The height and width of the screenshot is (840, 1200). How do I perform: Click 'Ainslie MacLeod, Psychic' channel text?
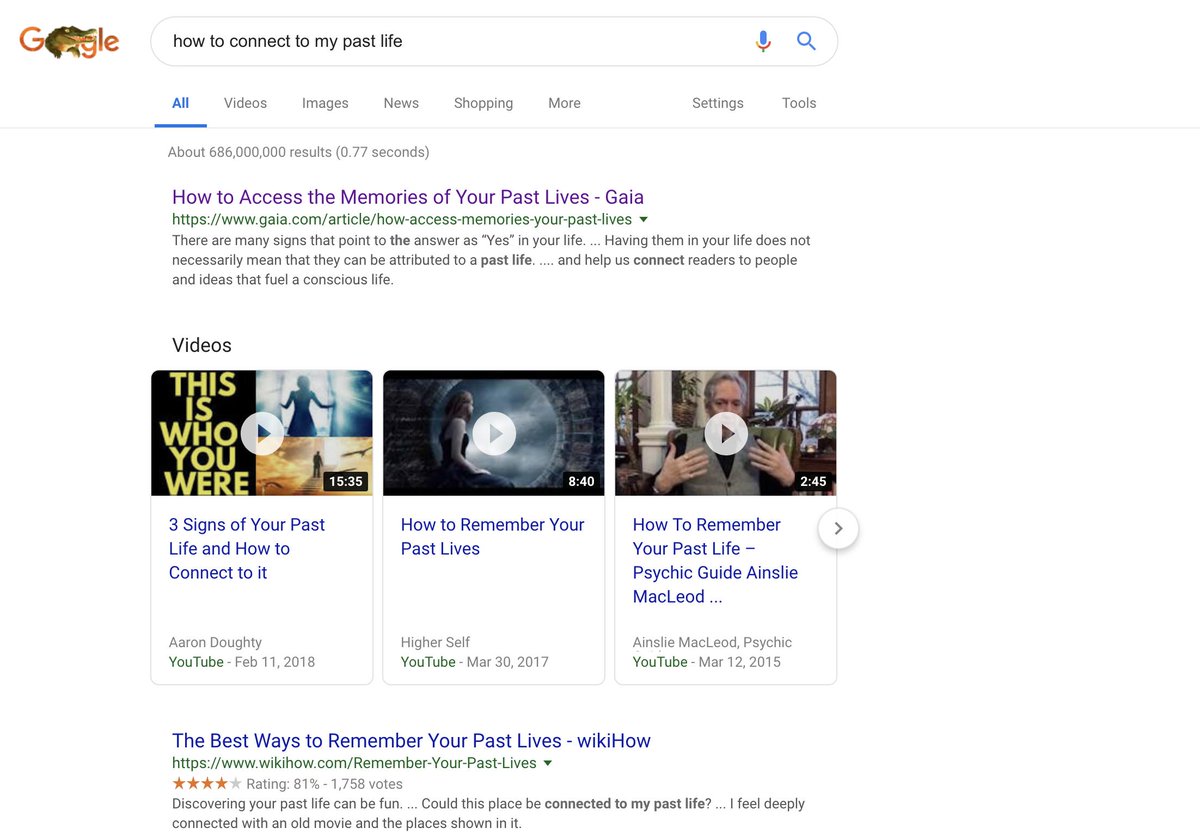point(712,642)
